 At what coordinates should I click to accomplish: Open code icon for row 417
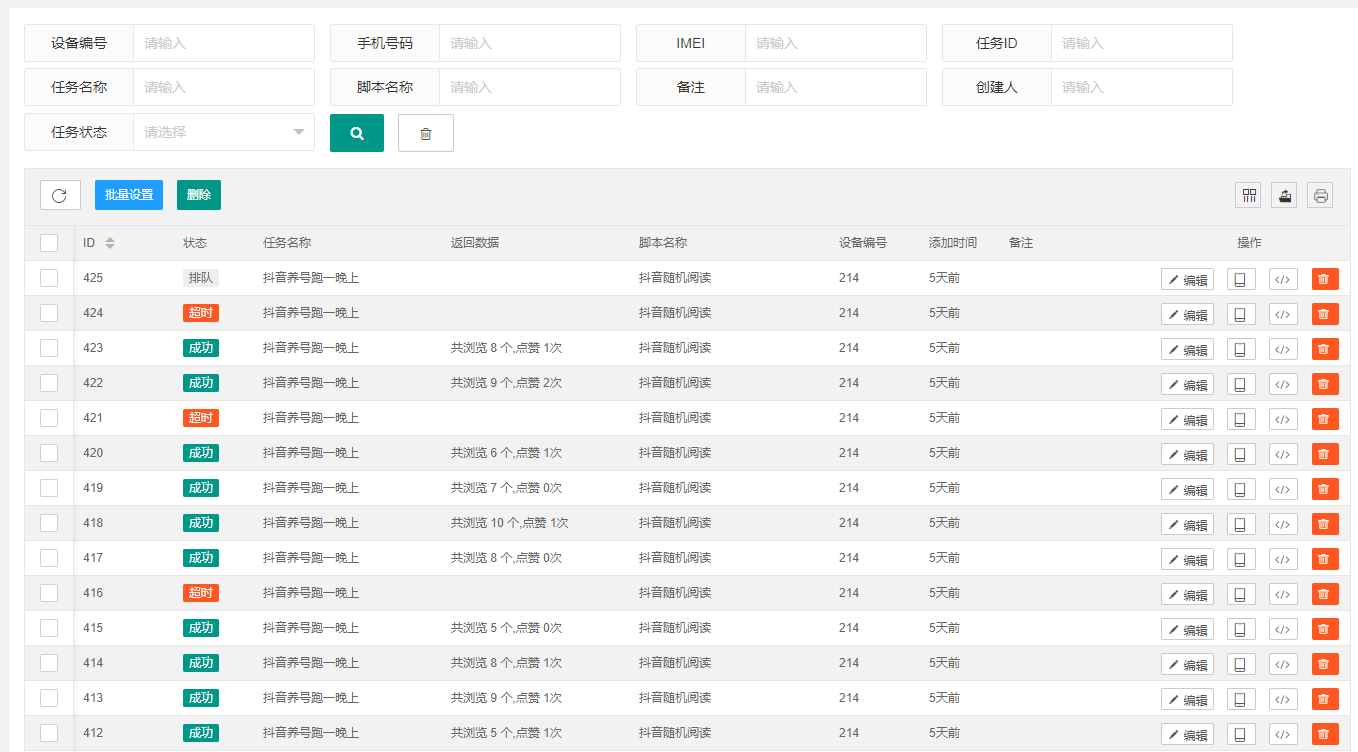click(1283, 559)
